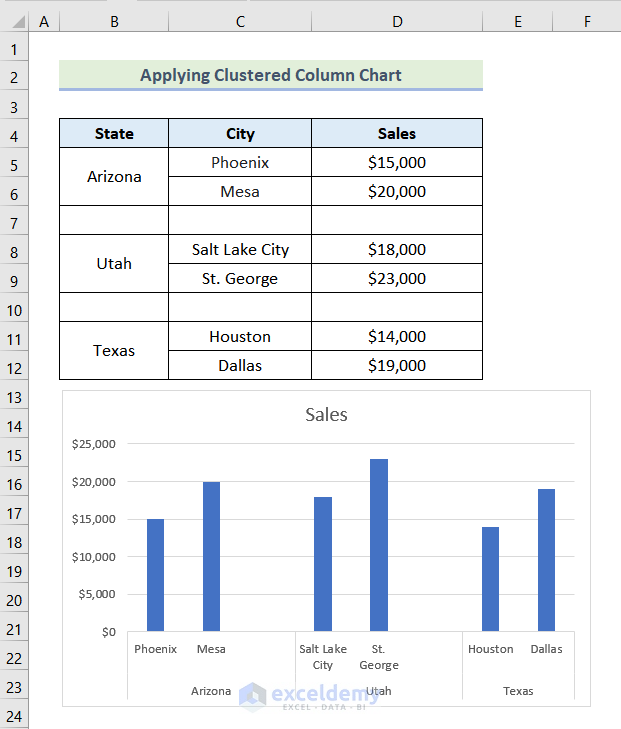Select the merged Arizona cell
The height and width of the screenshot is (729, 621).
[x=114, y=177]
